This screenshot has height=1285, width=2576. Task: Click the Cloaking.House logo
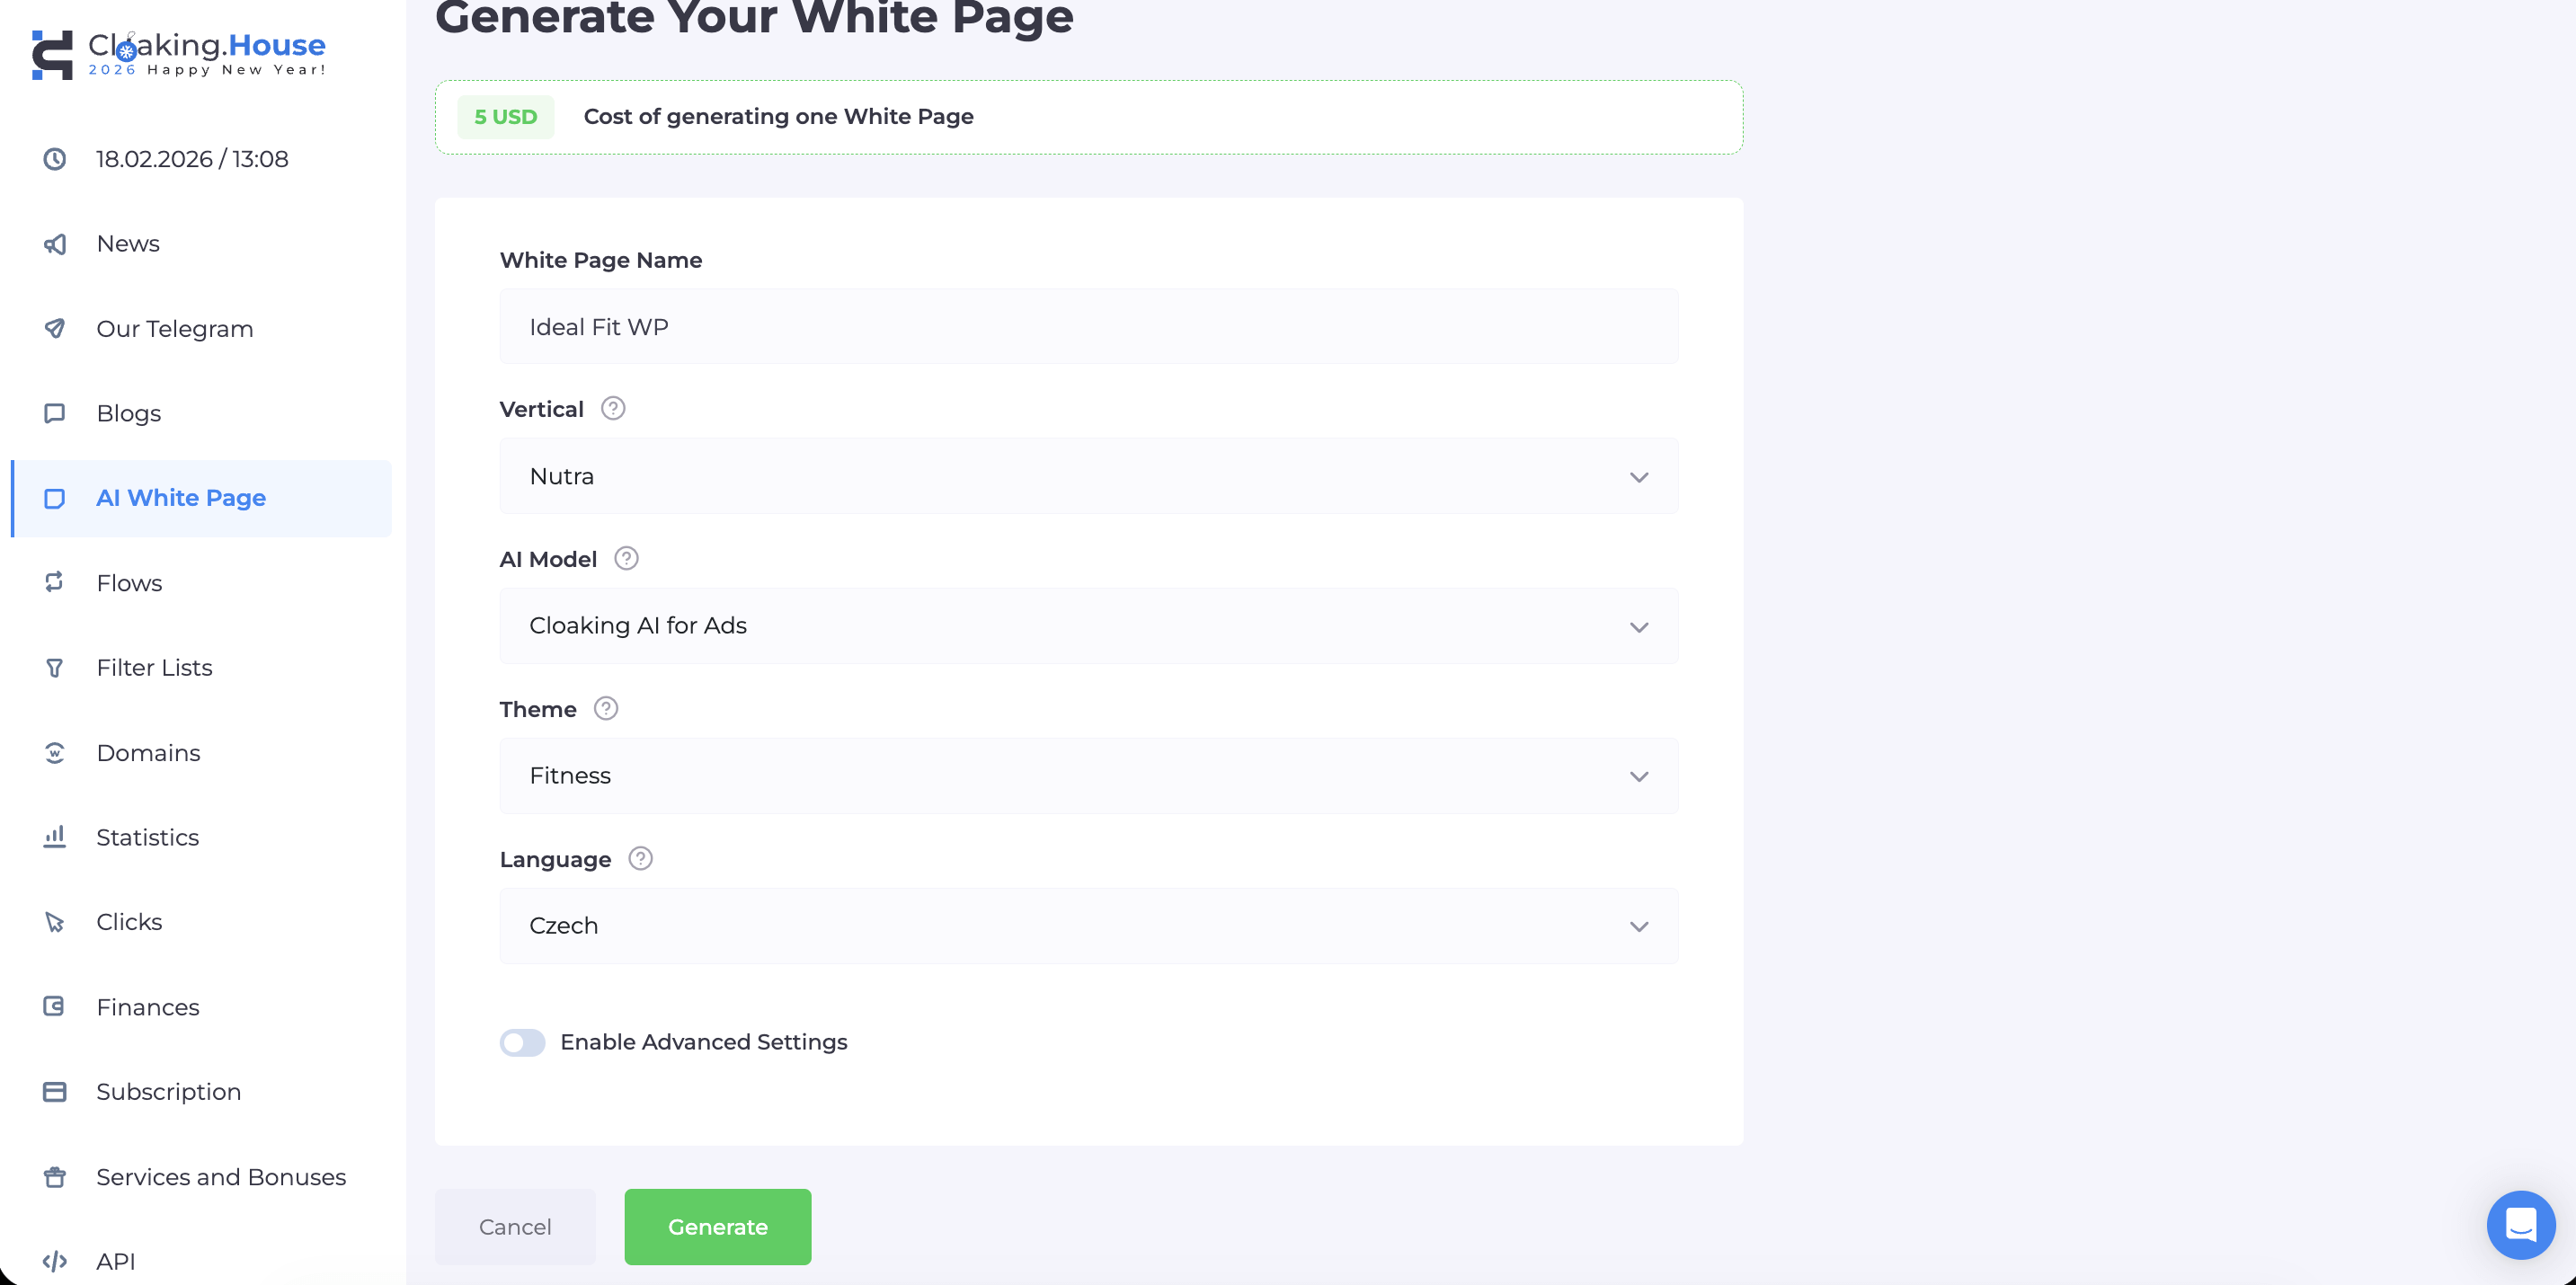click(x=178, y=53)
